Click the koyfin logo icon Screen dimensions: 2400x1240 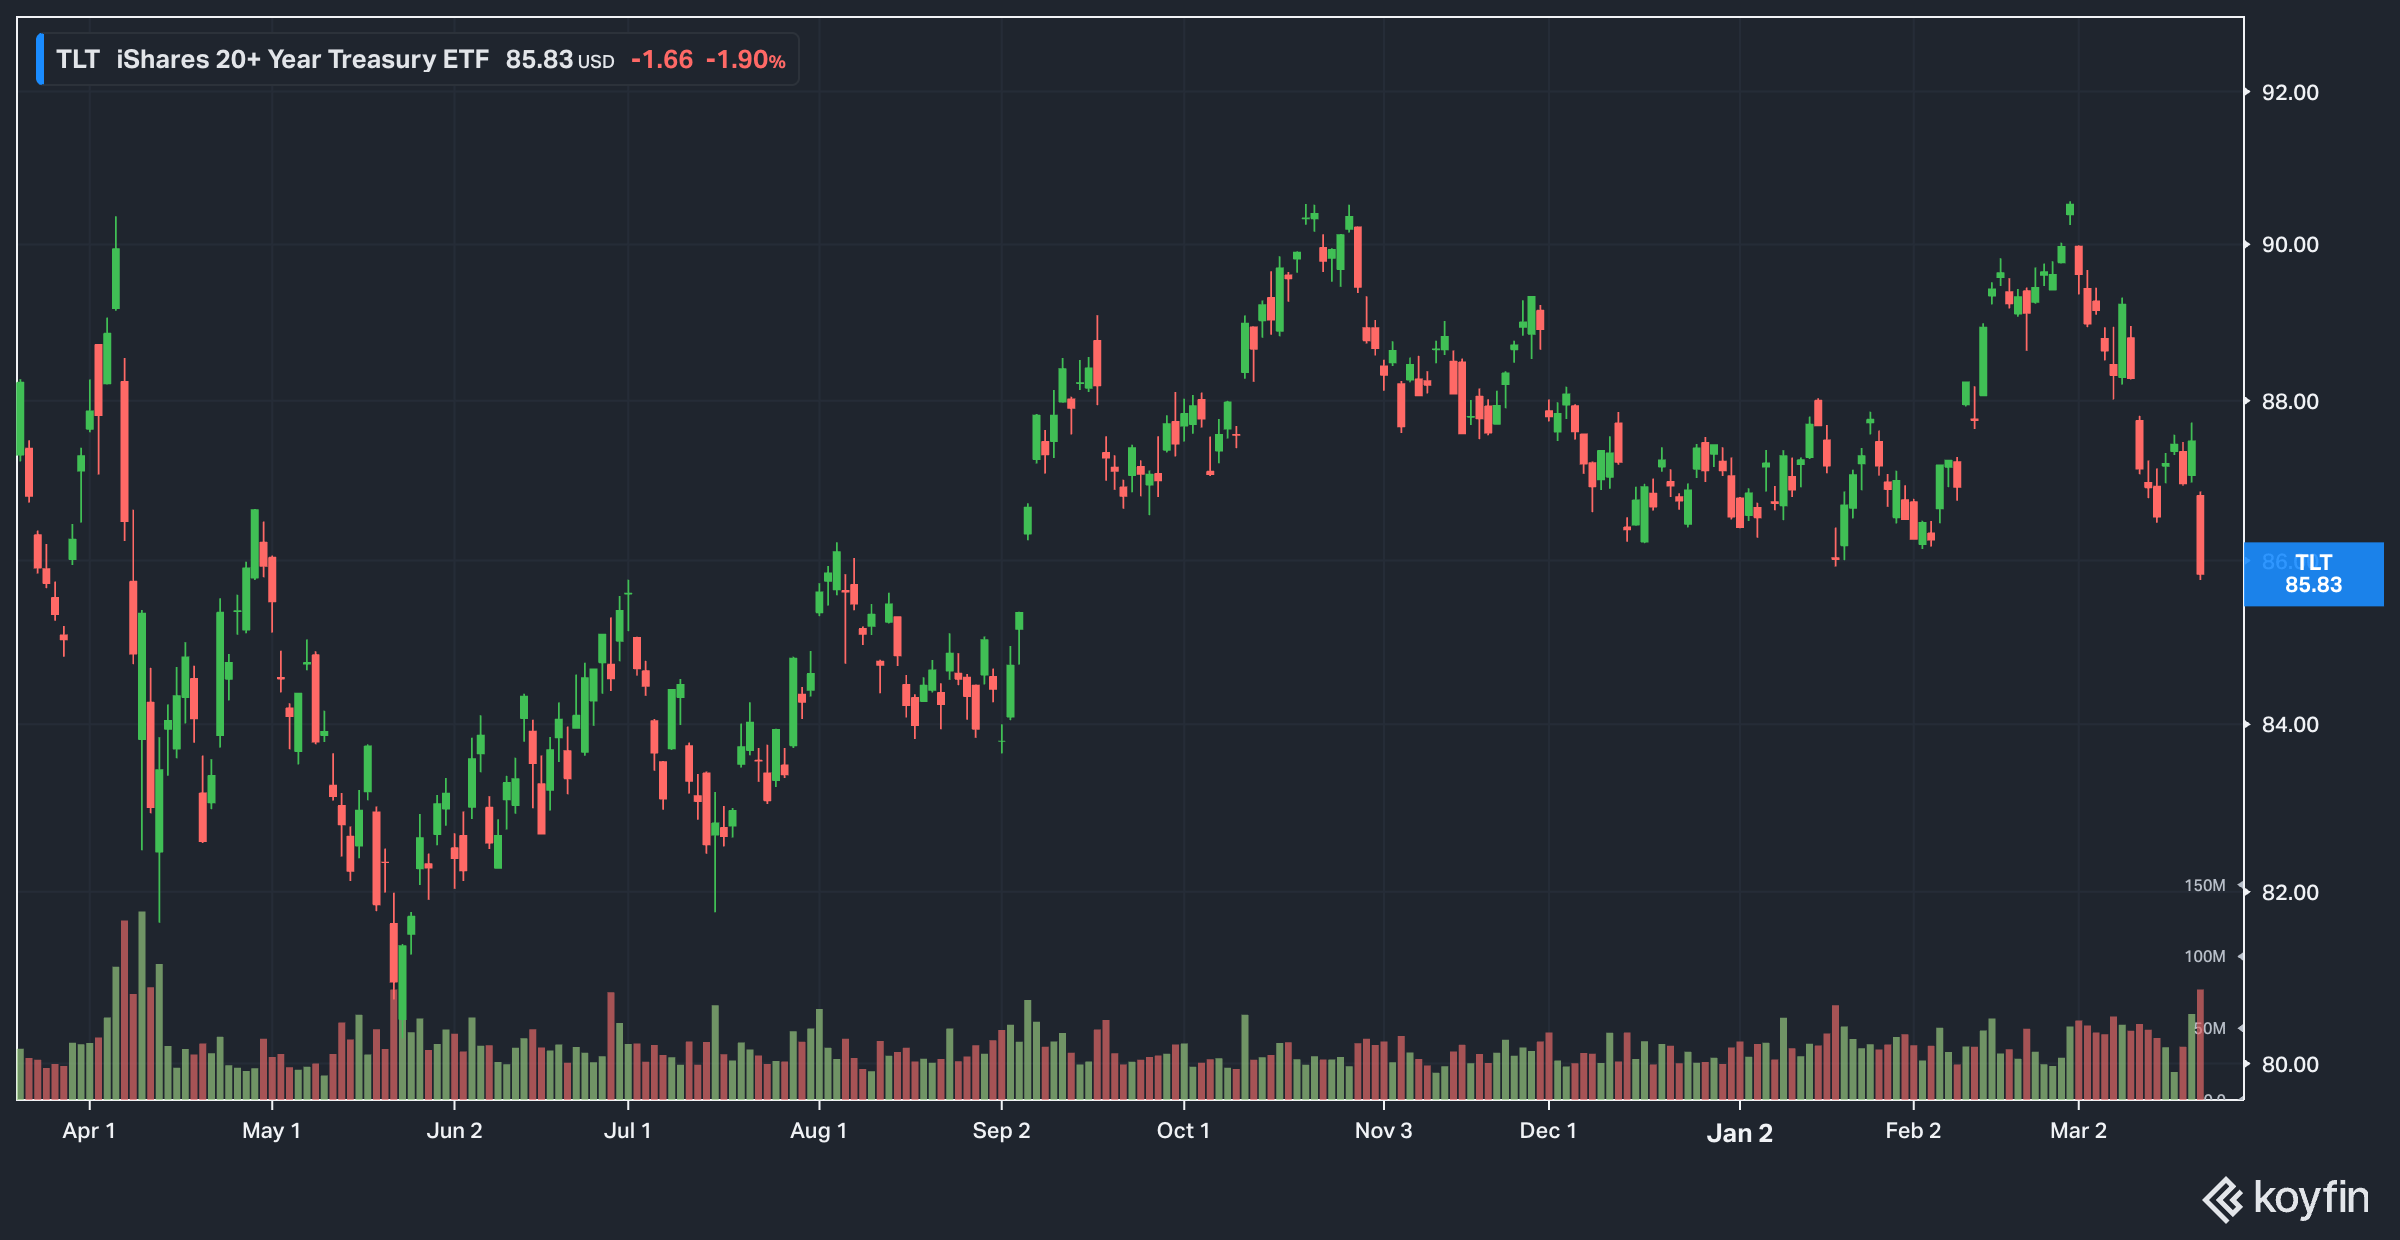[2223, 1199]
